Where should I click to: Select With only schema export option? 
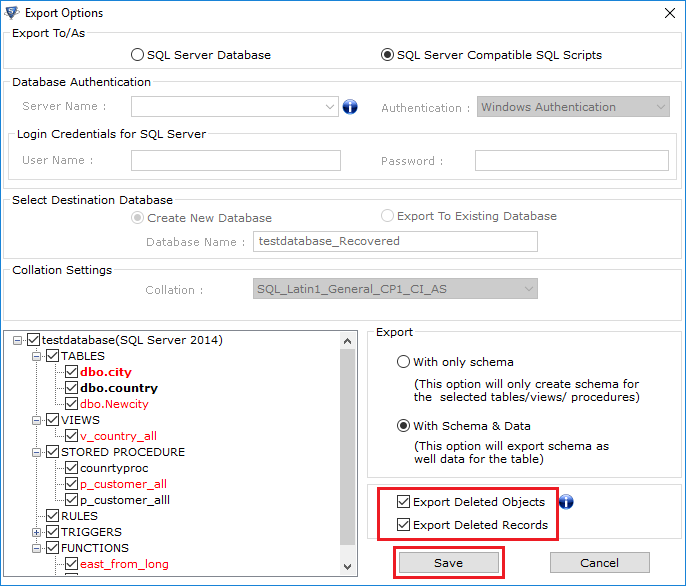click(x=404, y=362)
